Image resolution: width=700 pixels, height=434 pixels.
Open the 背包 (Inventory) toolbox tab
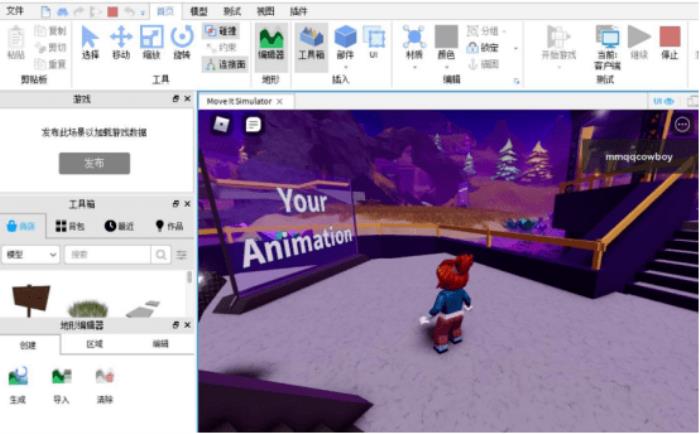point(70,226)
